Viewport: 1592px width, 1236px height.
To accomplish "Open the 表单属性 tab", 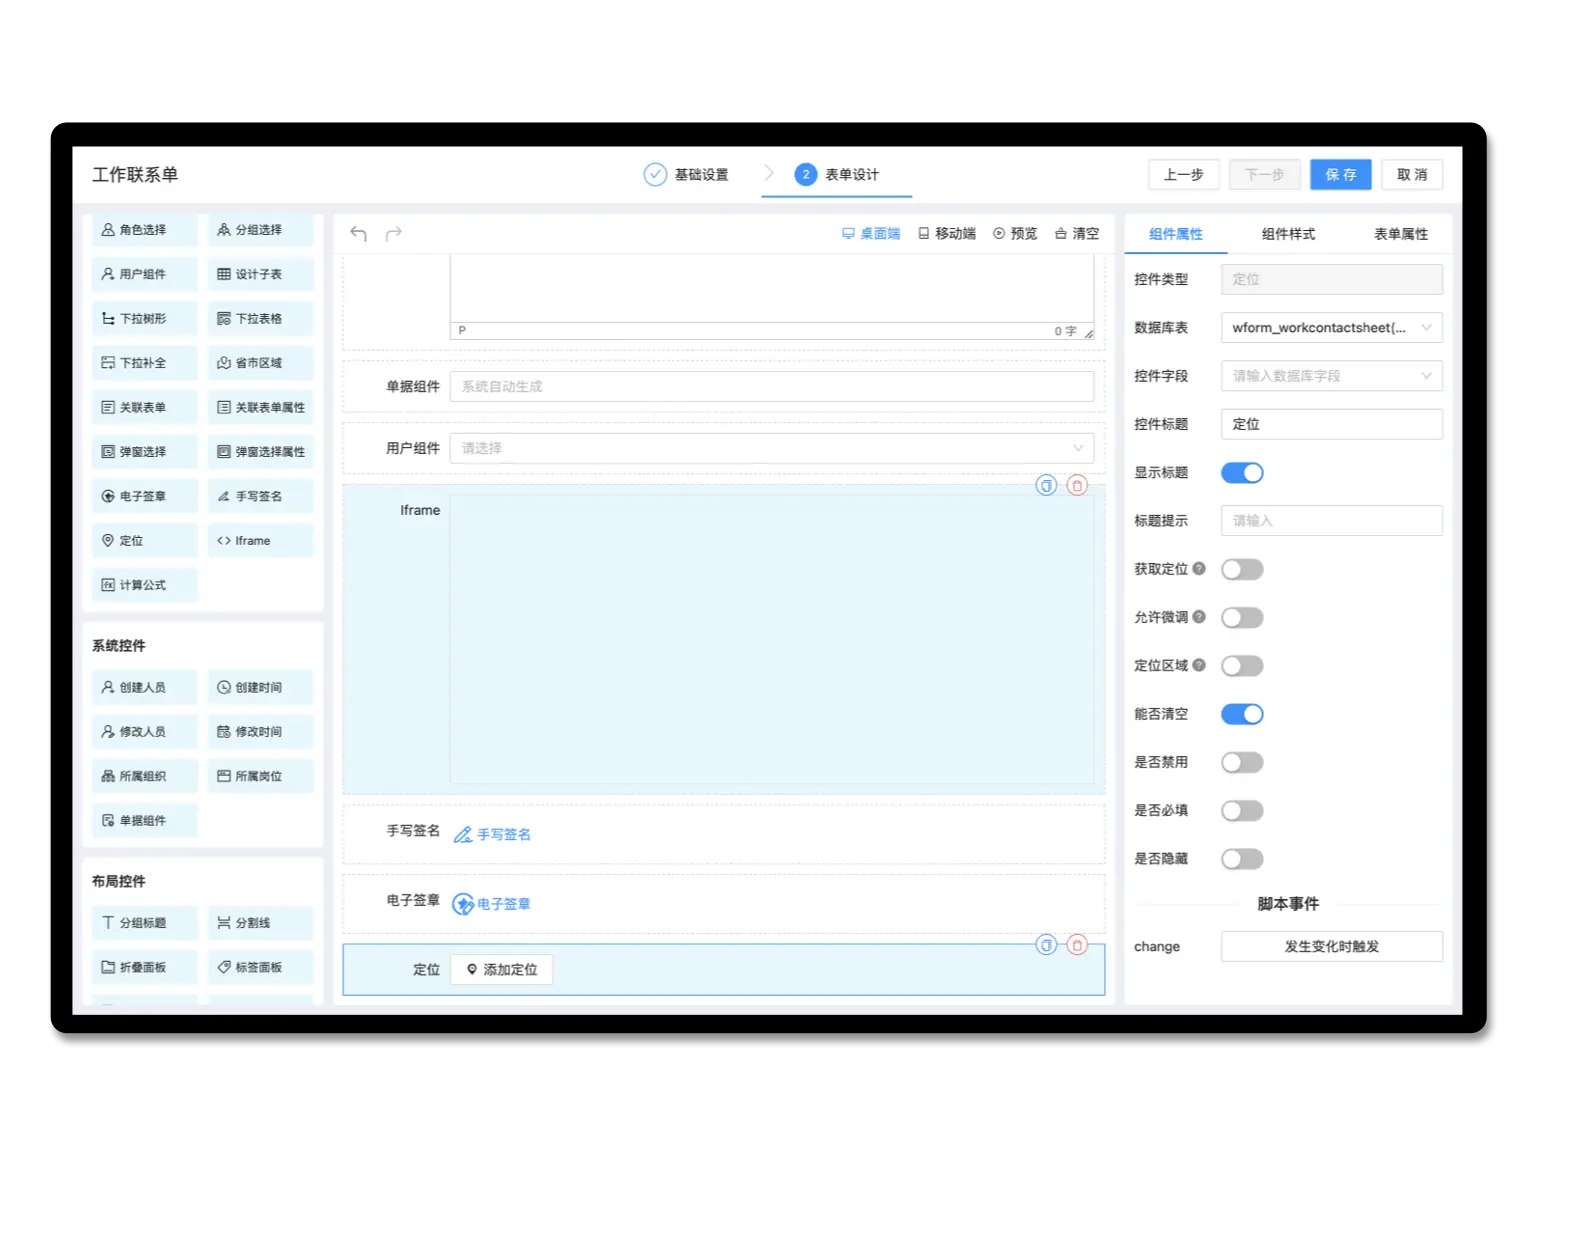I will click(x=1400, y=234).
